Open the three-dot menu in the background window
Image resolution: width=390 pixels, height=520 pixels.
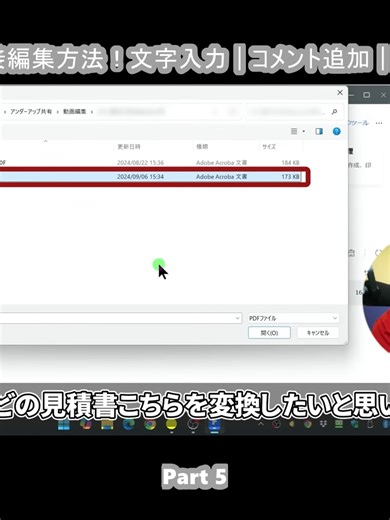coord(379,123)
